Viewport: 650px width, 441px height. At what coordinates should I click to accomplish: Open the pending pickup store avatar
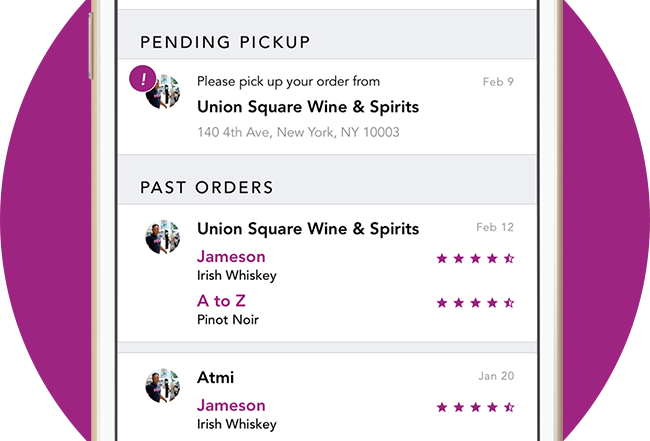[163, 92]
